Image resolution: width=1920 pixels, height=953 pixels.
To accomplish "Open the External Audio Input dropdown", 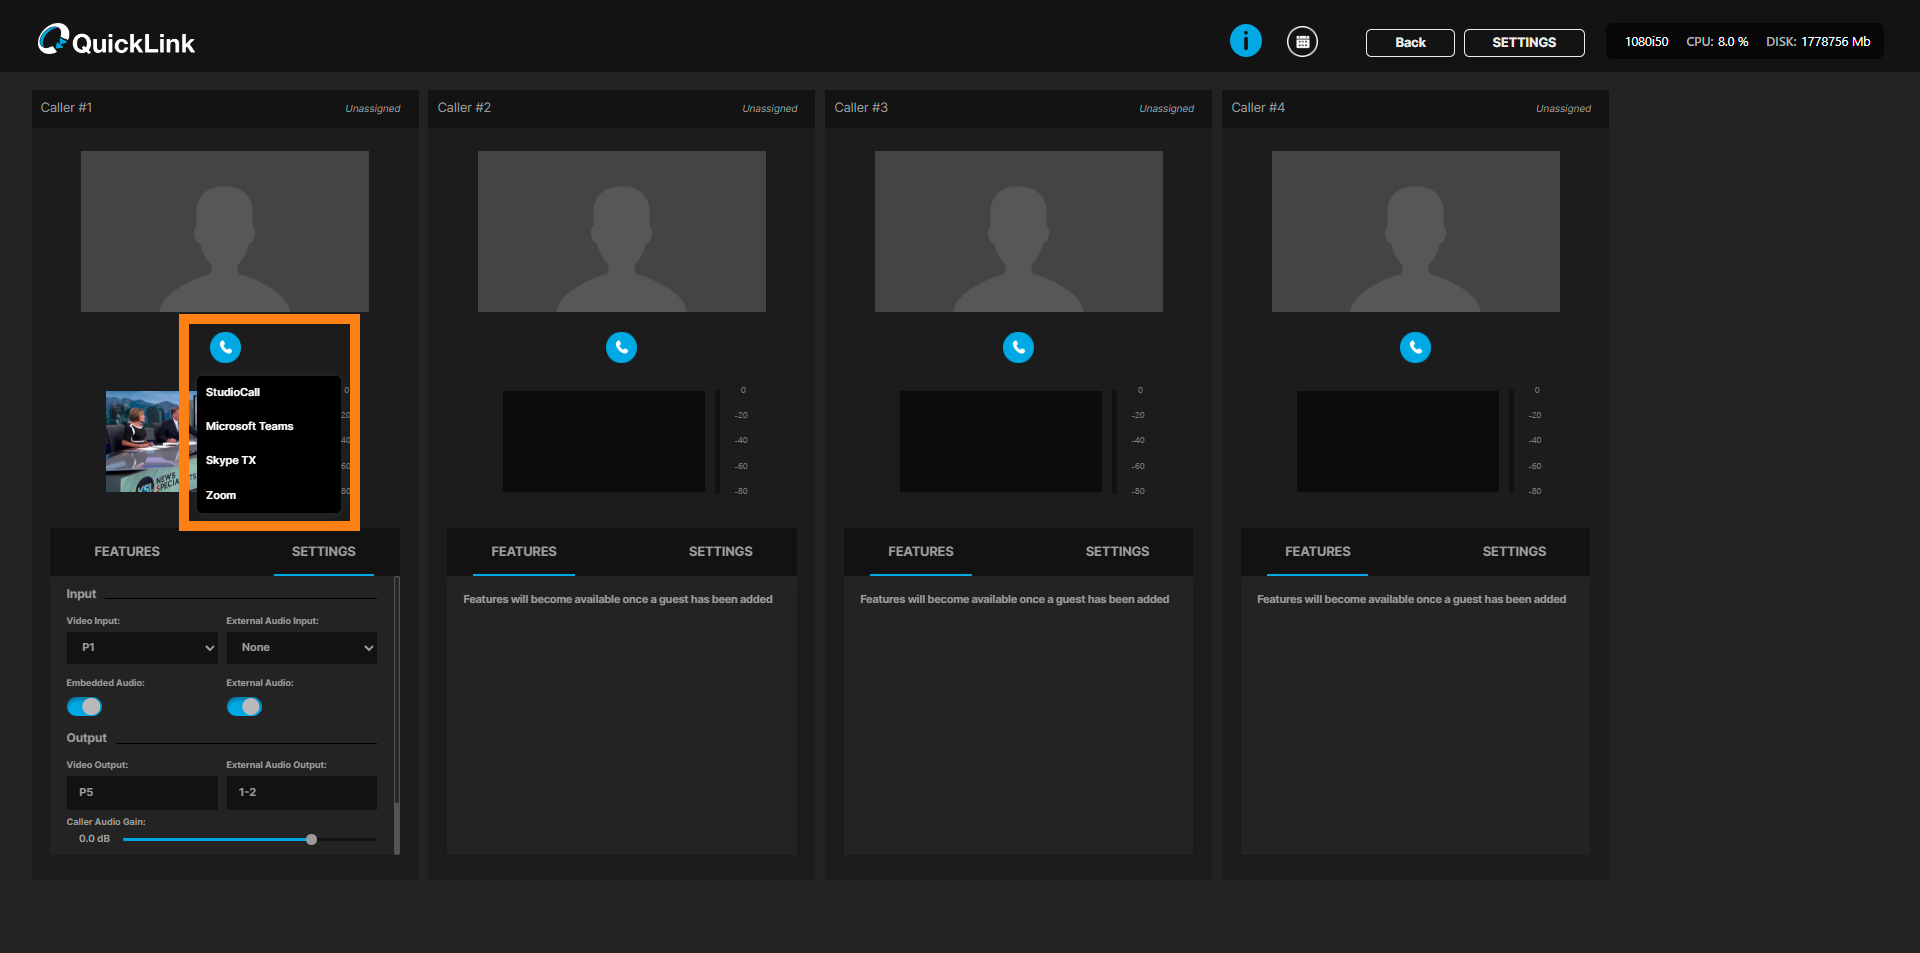I will [301, 648].
